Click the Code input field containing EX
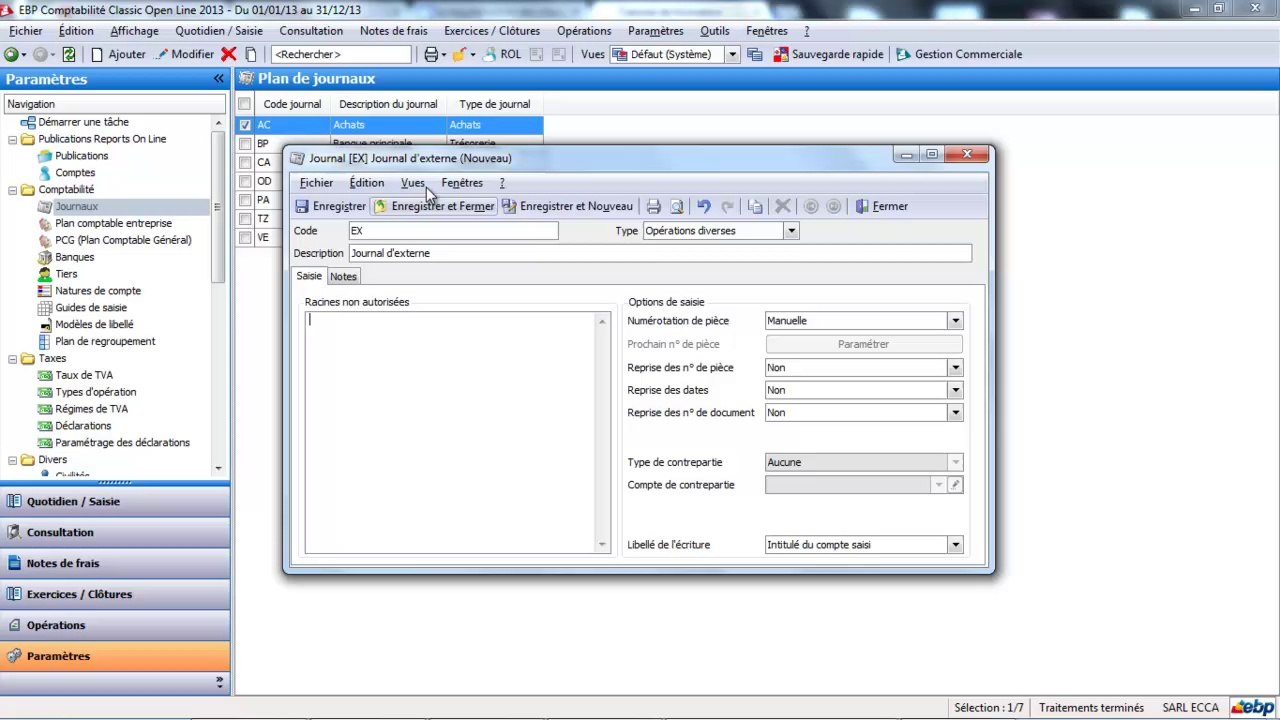The image size is (1280, 720). pyautogui.click(x=453, y=231)
